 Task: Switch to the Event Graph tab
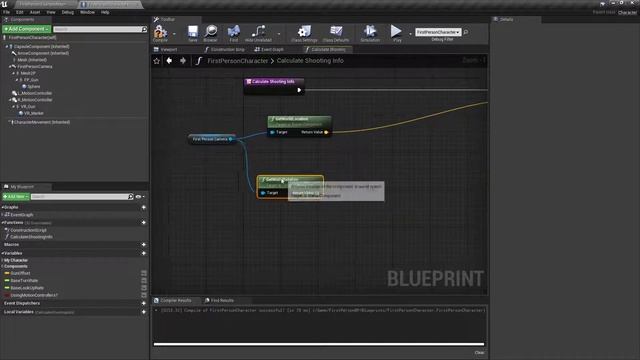[269, 49]
